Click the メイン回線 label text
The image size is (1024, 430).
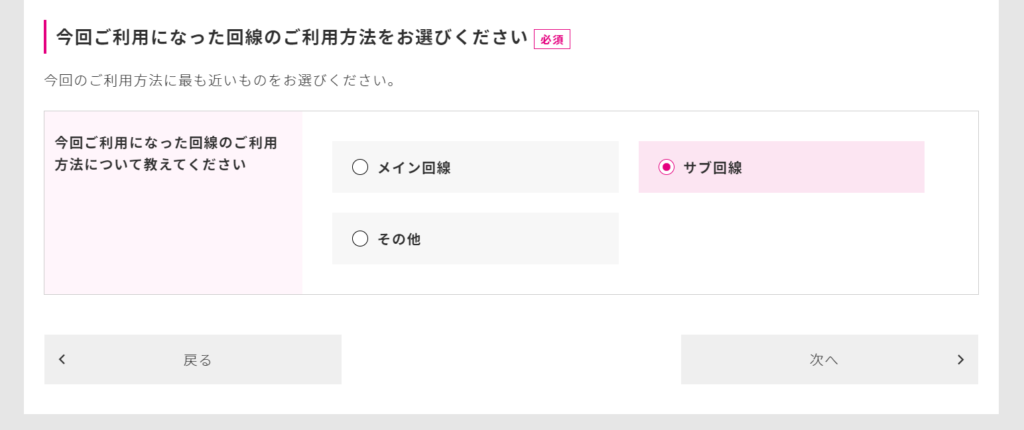[414, 168]
